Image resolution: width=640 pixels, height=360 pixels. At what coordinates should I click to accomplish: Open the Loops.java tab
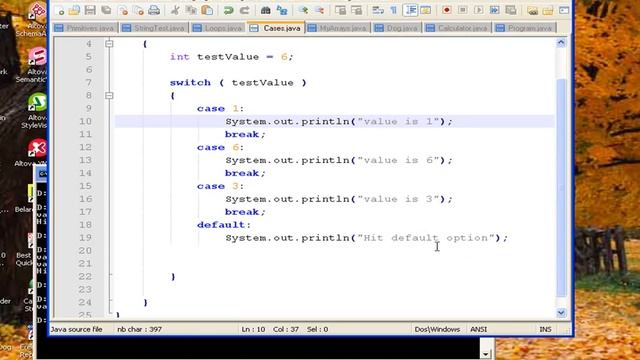pyautogui.click(x=218, y=28)
